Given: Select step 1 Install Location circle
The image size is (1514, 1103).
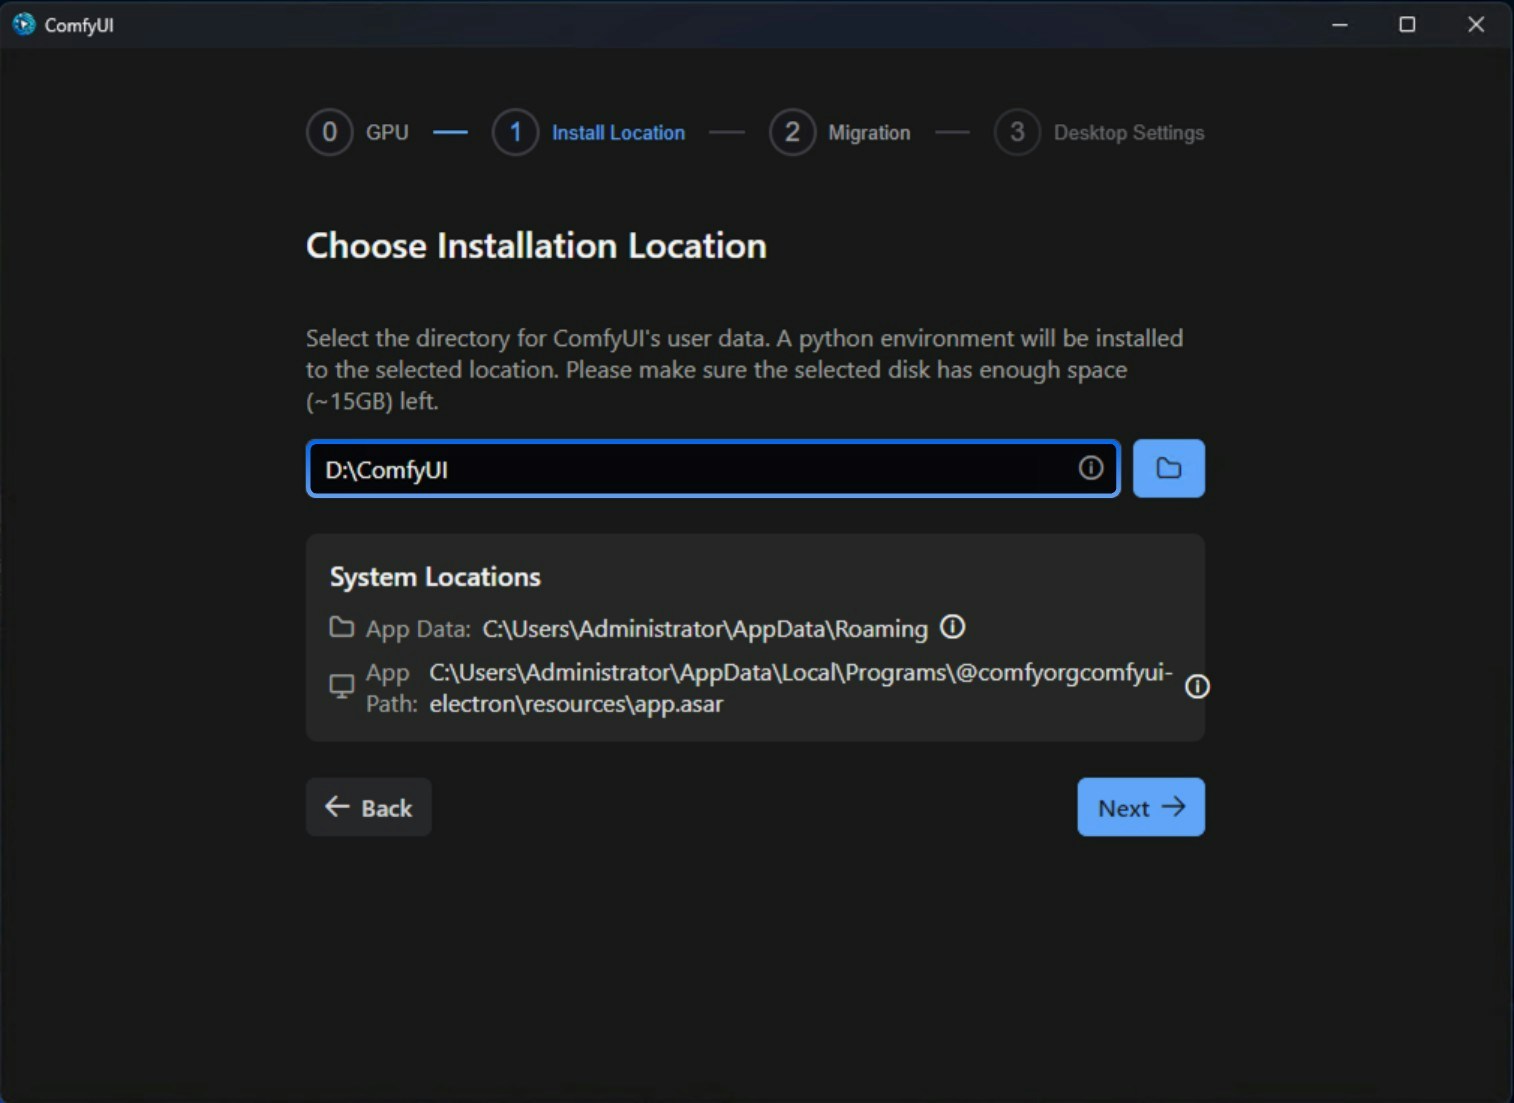Looking at the screenshot, I should coord(515,132).
